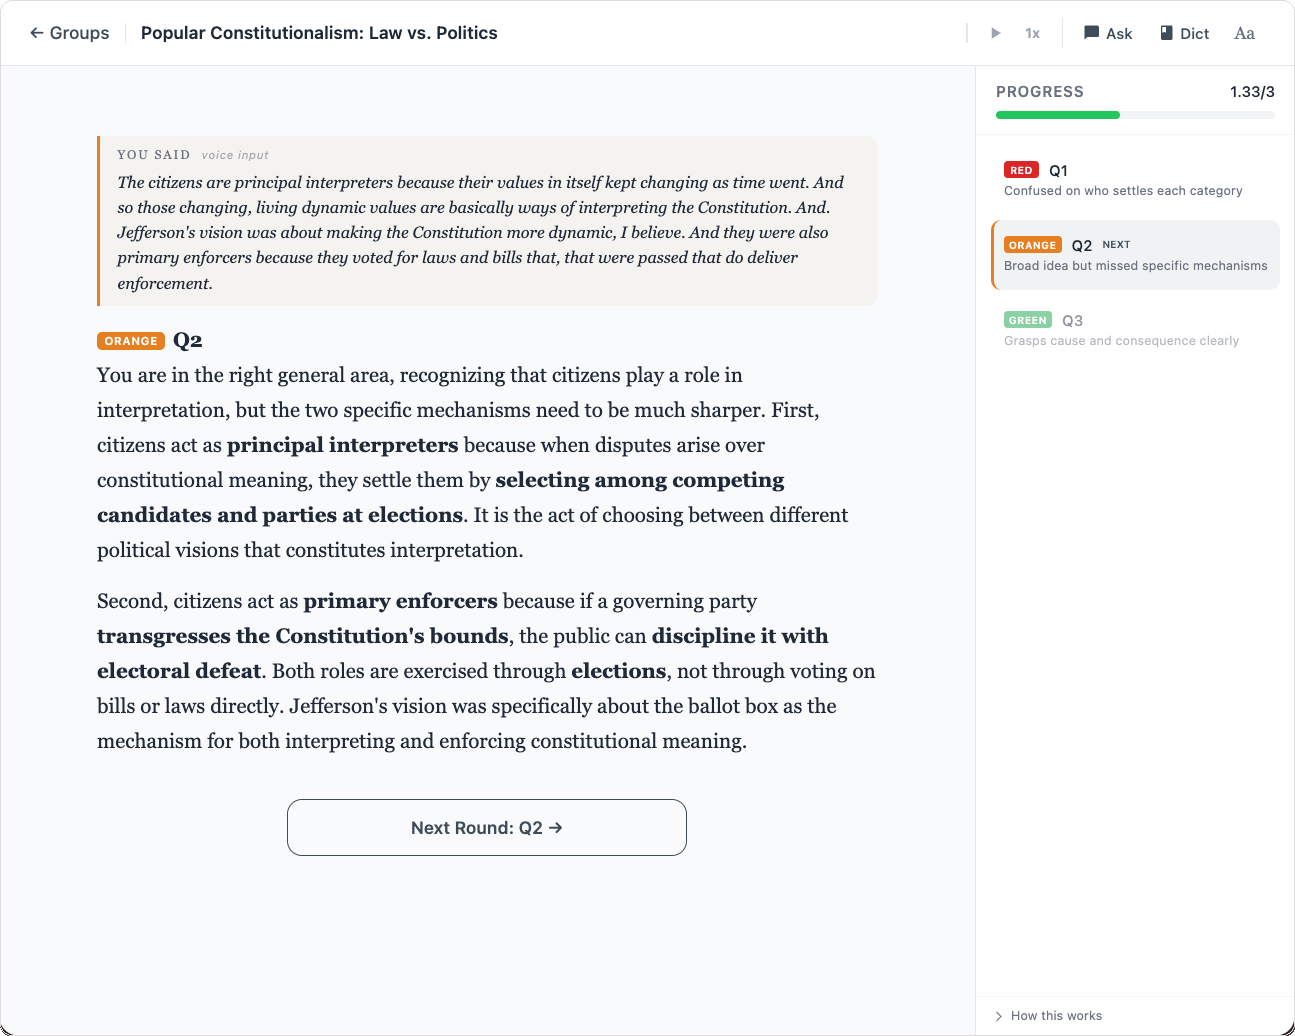
Task: Select the YOU SAID voice transcript block
Action: 487,220
